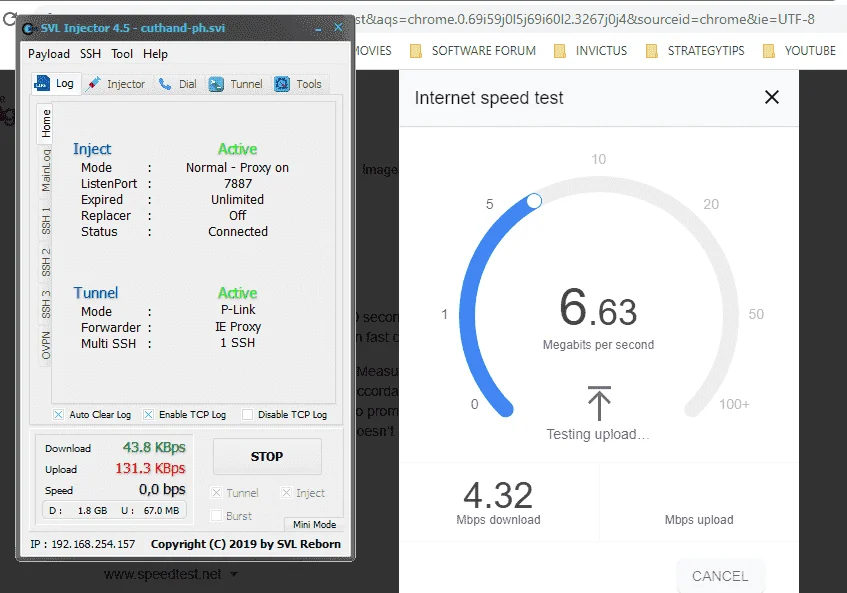Image resolution: width=847 pixels, height=593 pixels.
Task: Click the Upload speed 131.3 KBps value
Action: [x=150, y=468]
